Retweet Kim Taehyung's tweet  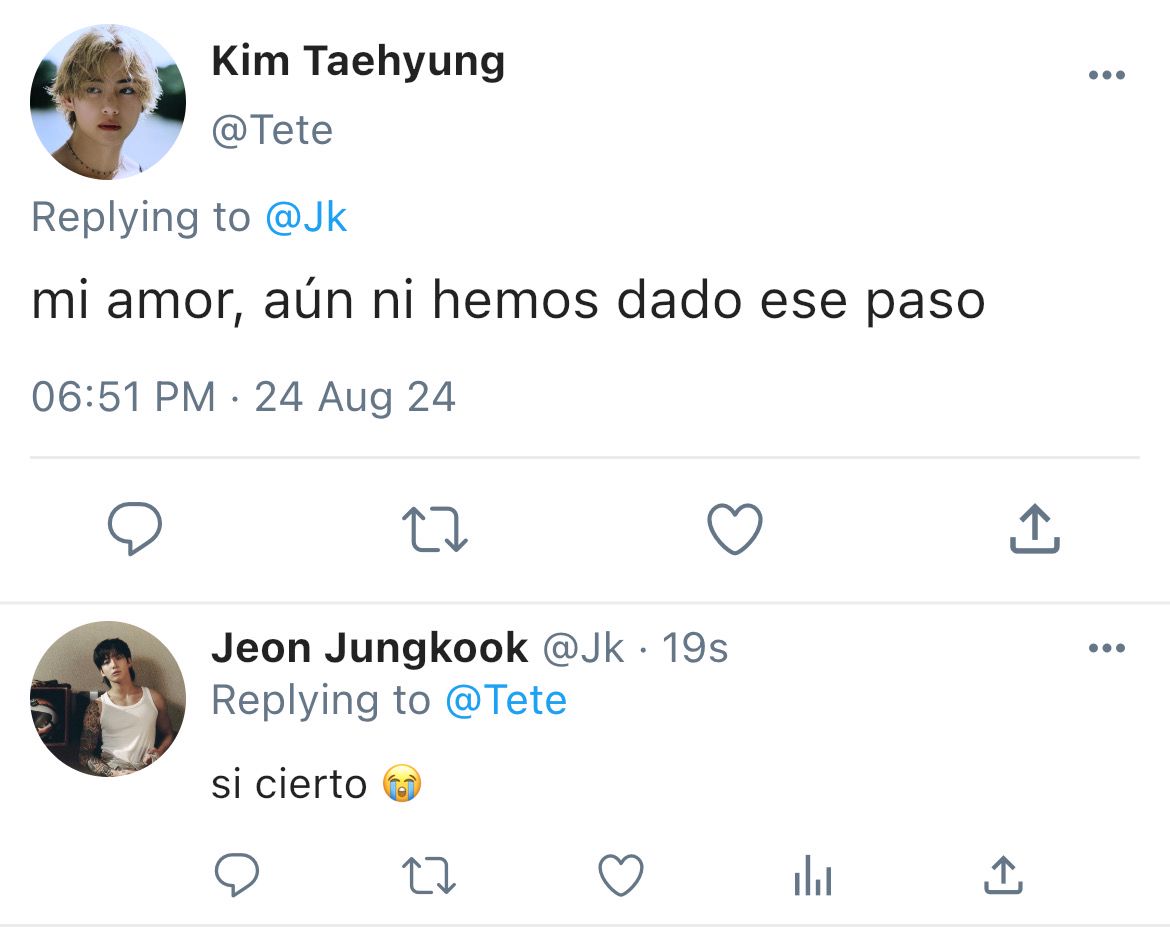coord(434,529)
